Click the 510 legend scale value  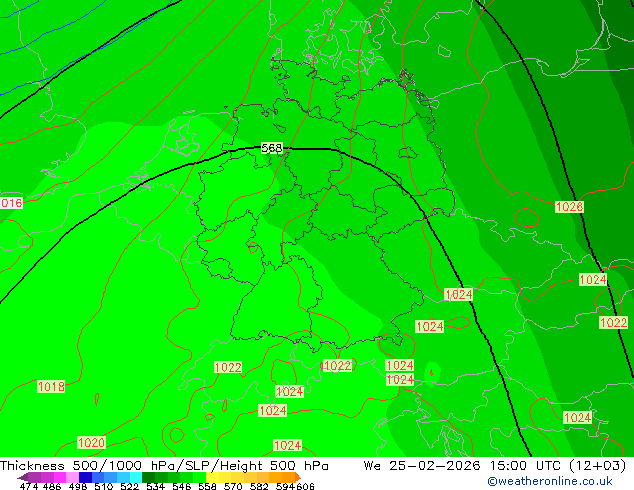pyautogui.click(x=104, y=486)
